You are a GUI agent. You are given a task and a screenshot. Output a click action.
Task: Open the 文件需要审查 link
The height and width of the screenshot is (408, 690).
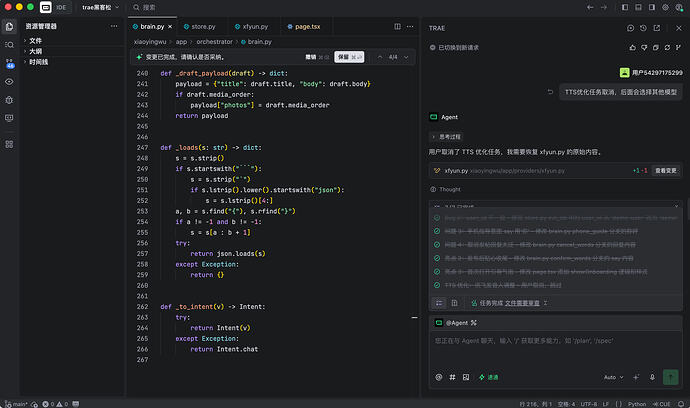(522, 303)
